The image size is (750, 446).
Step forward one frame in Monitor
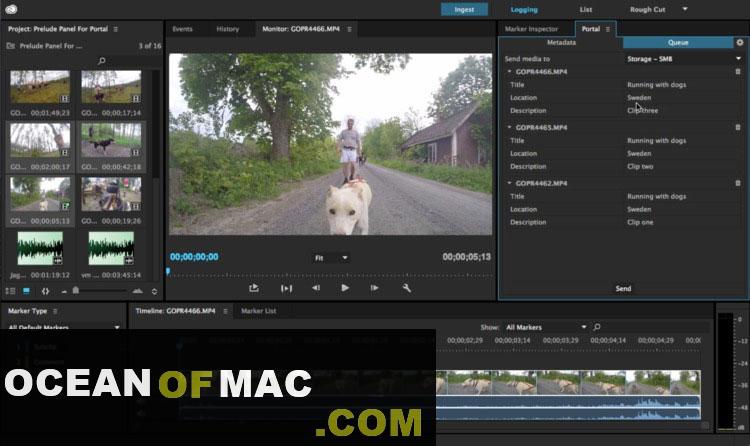375,288
